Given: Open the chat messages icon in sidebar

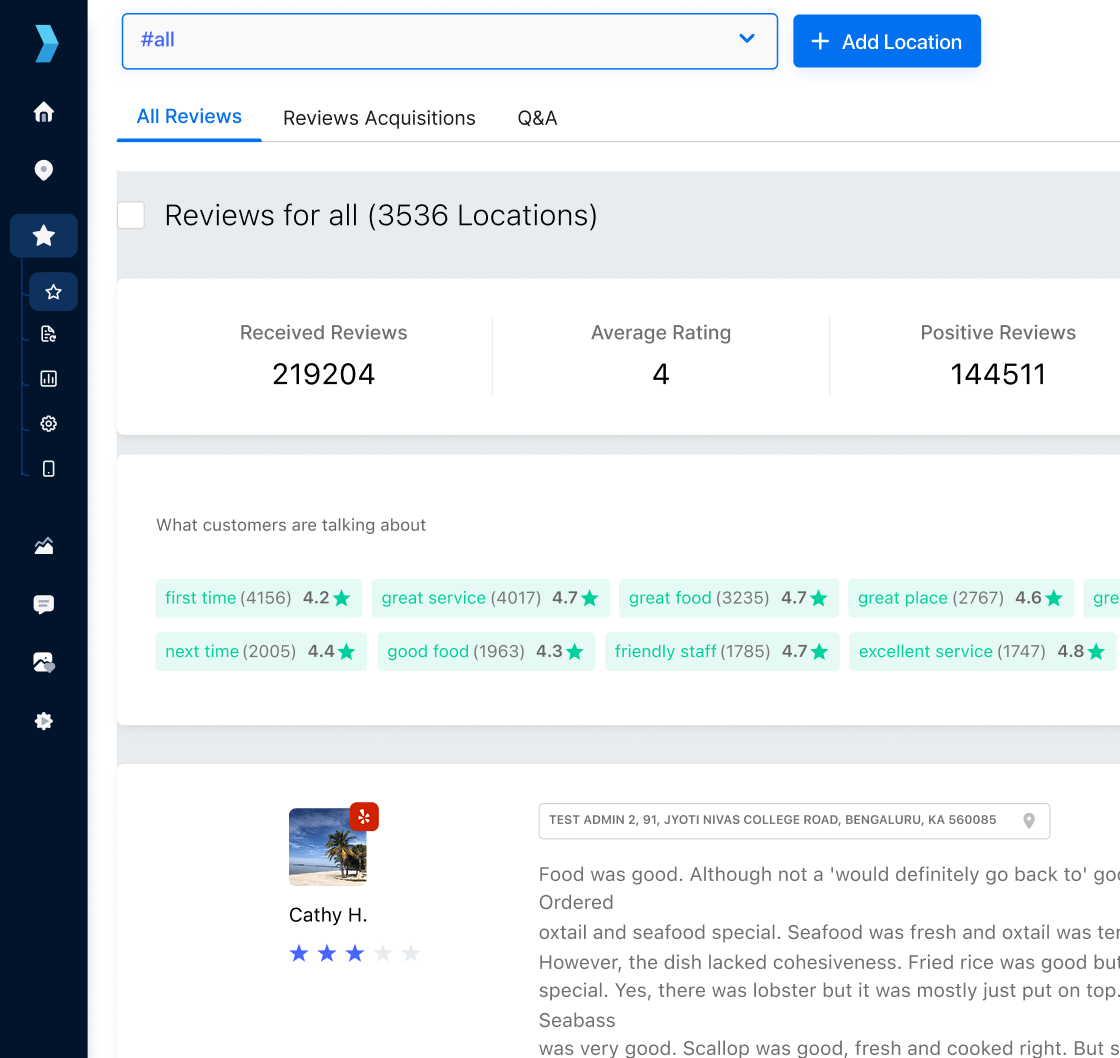Looking at the screenshot, I should (44, 604).
